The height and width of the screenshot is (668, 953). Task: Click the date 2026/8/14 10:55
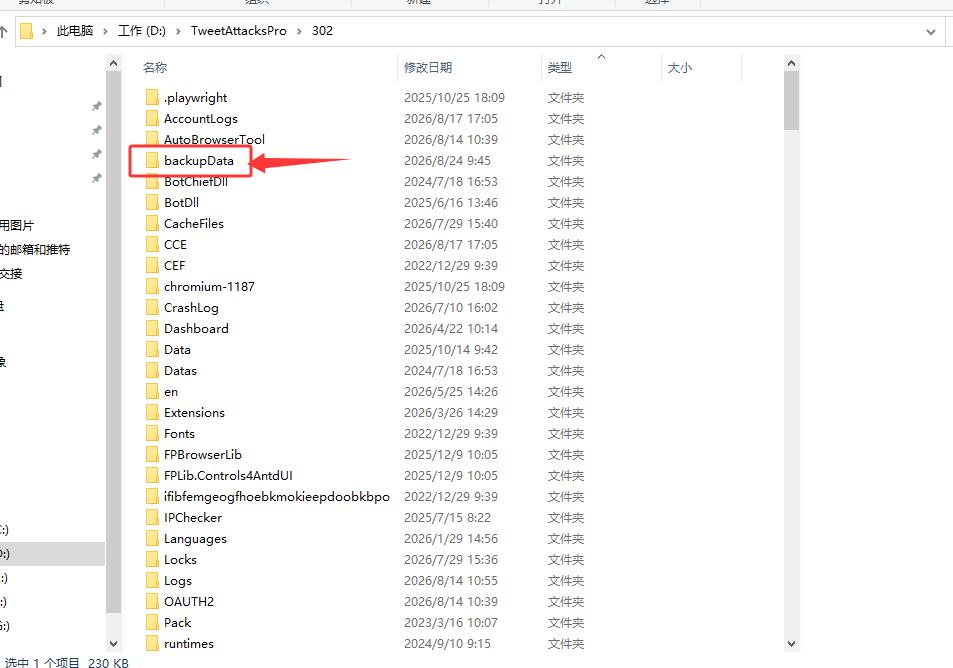[450, 580]
